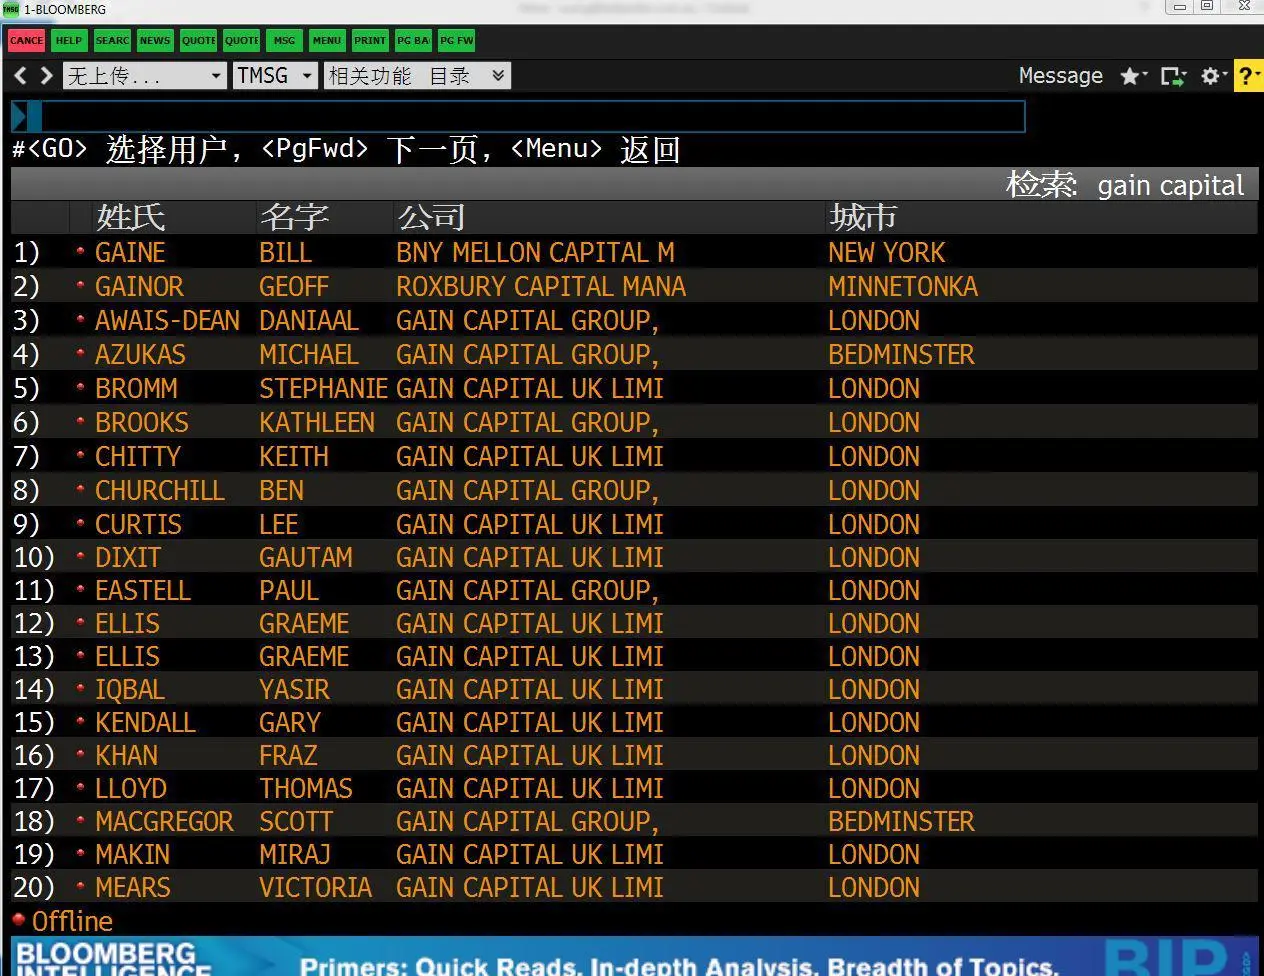Select user BROOKS KATHLEEN
This screenshot has width=1264, height=976.
point(634,422)
